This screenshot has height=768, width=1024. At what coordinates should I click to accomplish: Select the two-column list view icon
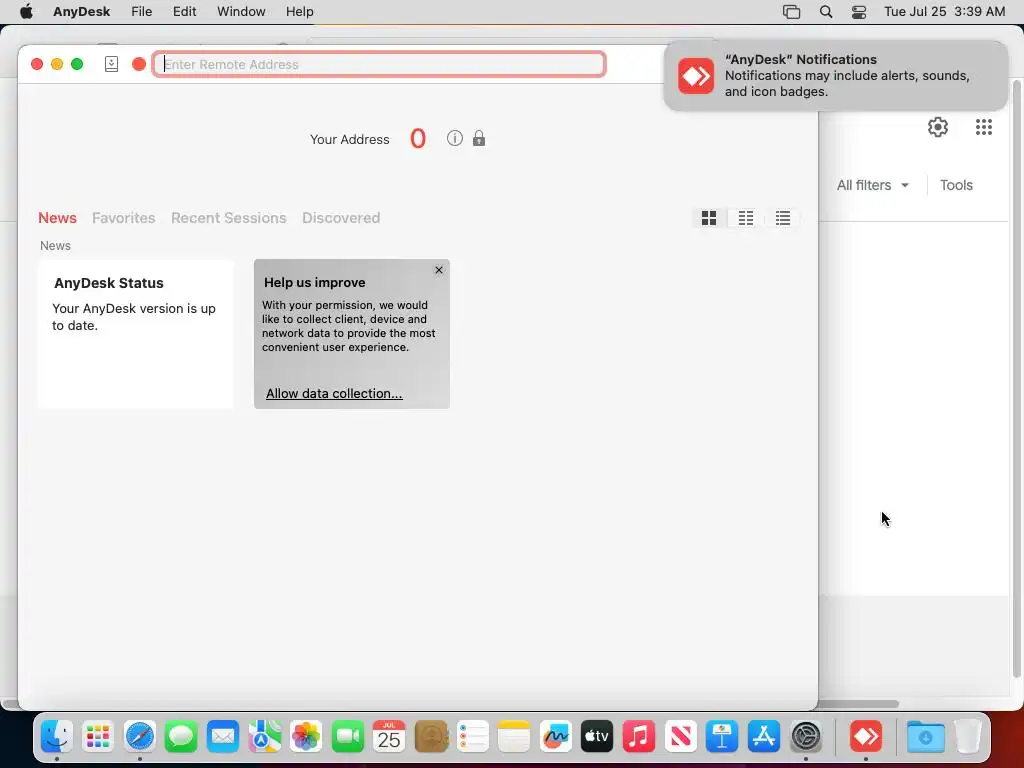click(x=746, y=218)
